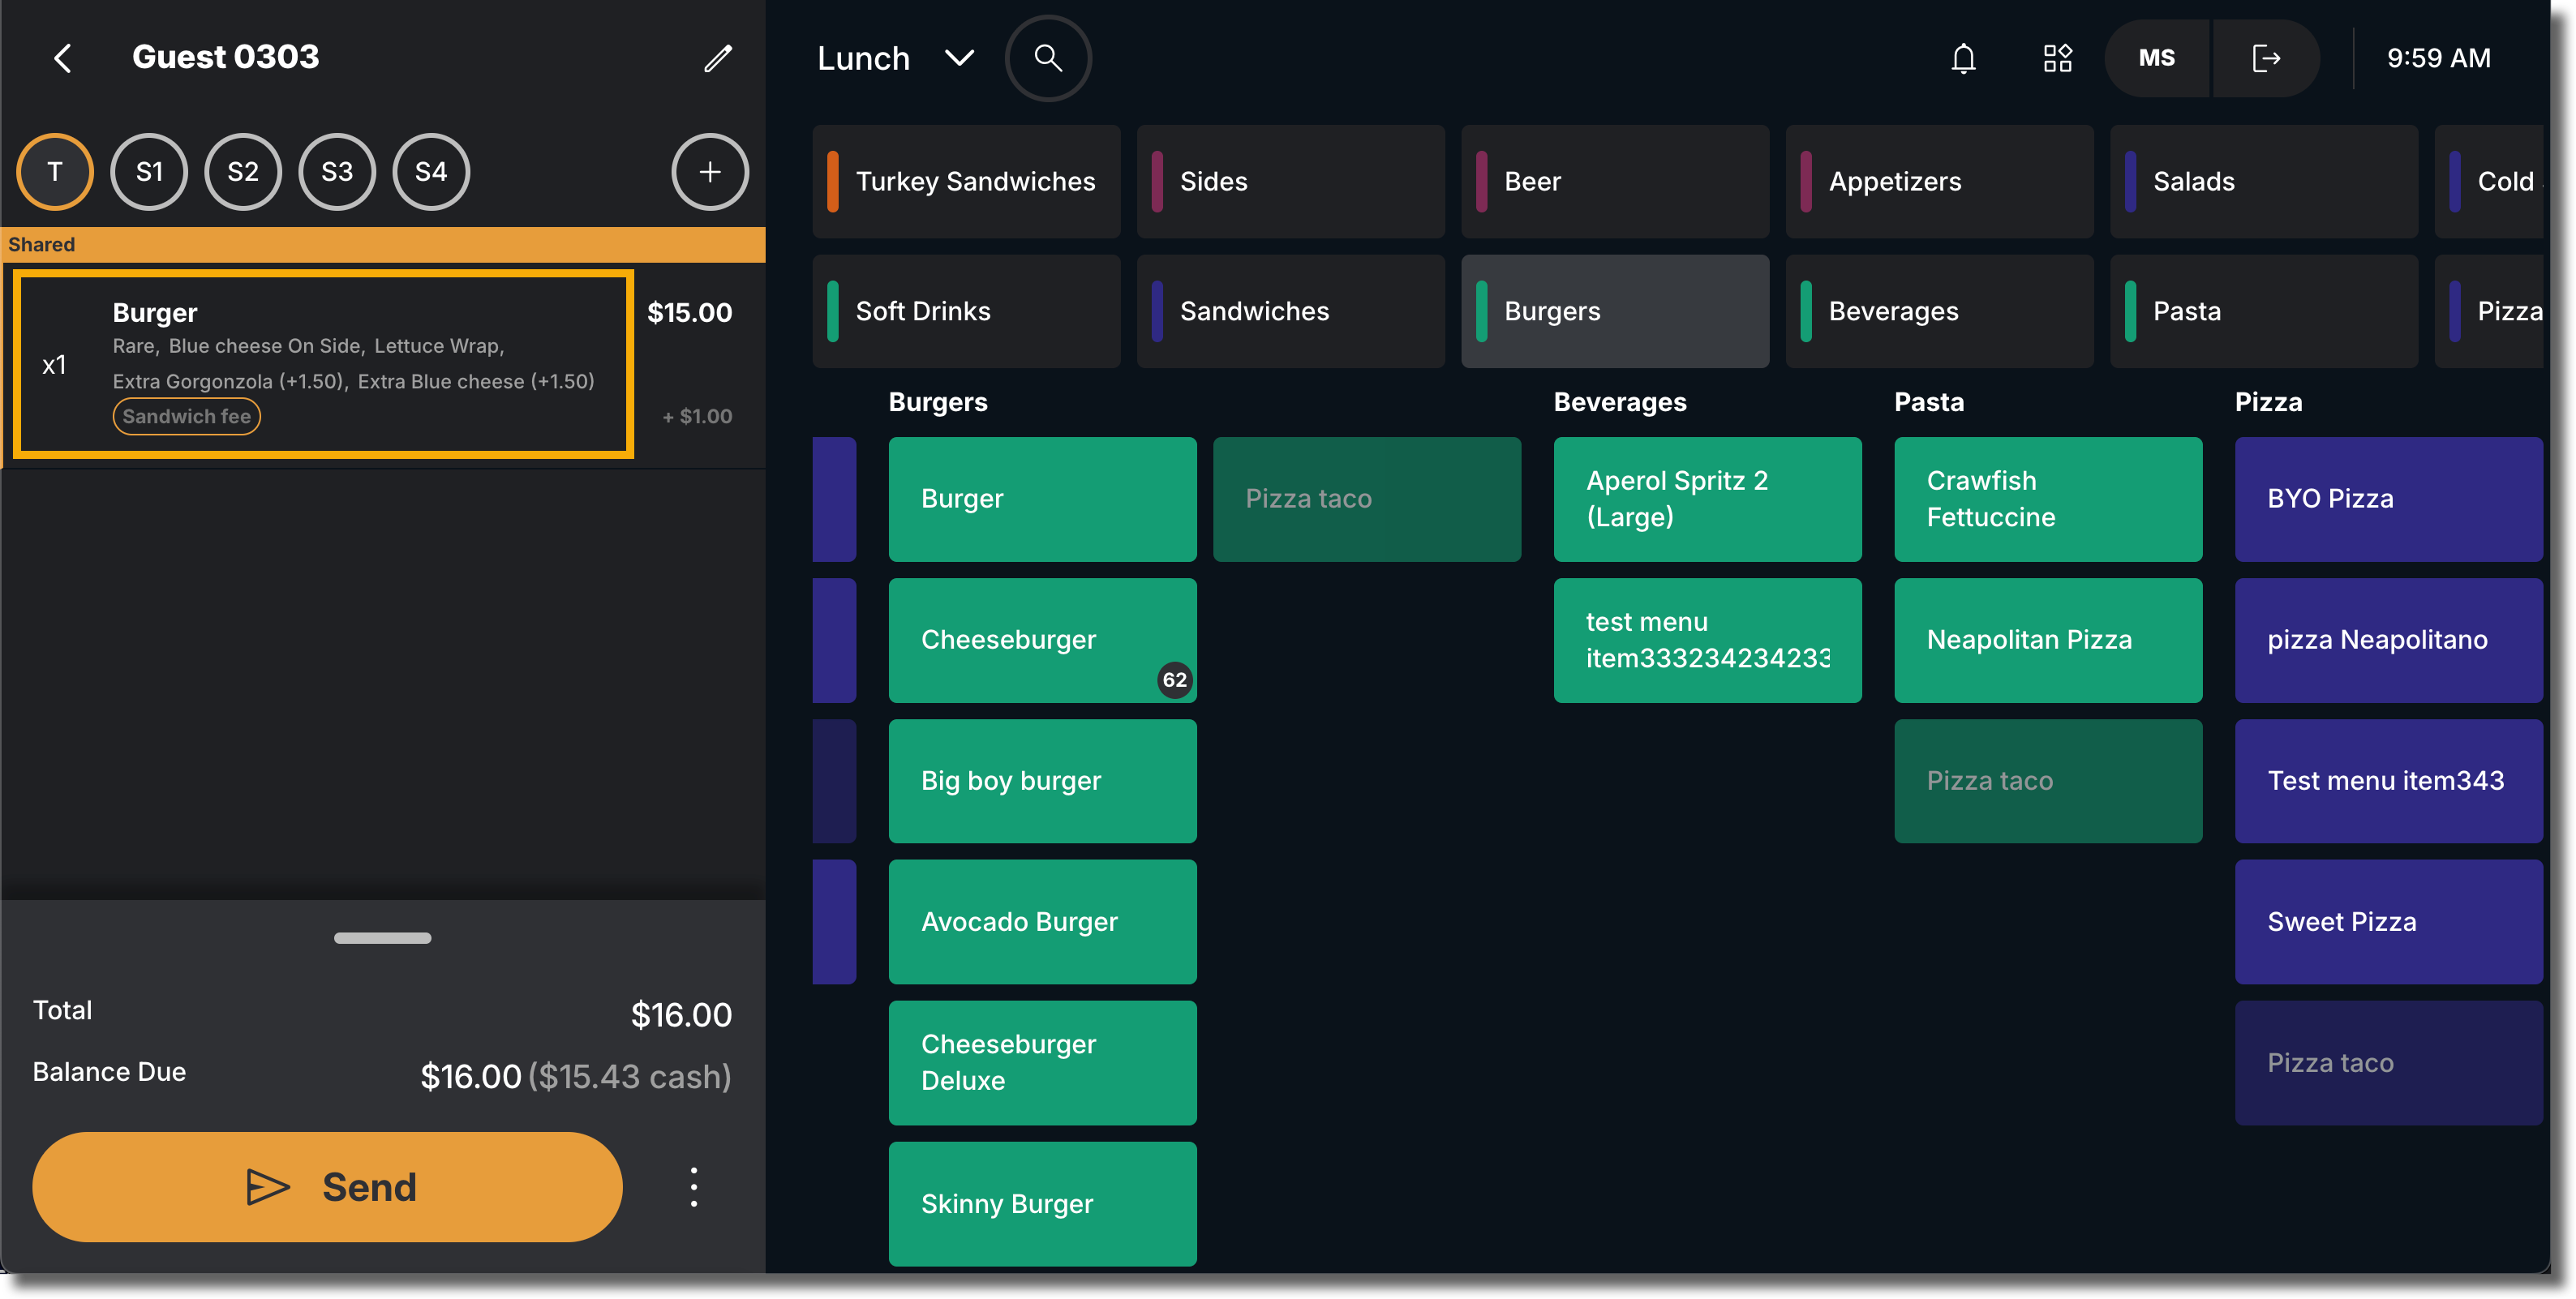Add Neapolitan Pizza under Pasta
2576x1299 pixels.
[2048, 640]
